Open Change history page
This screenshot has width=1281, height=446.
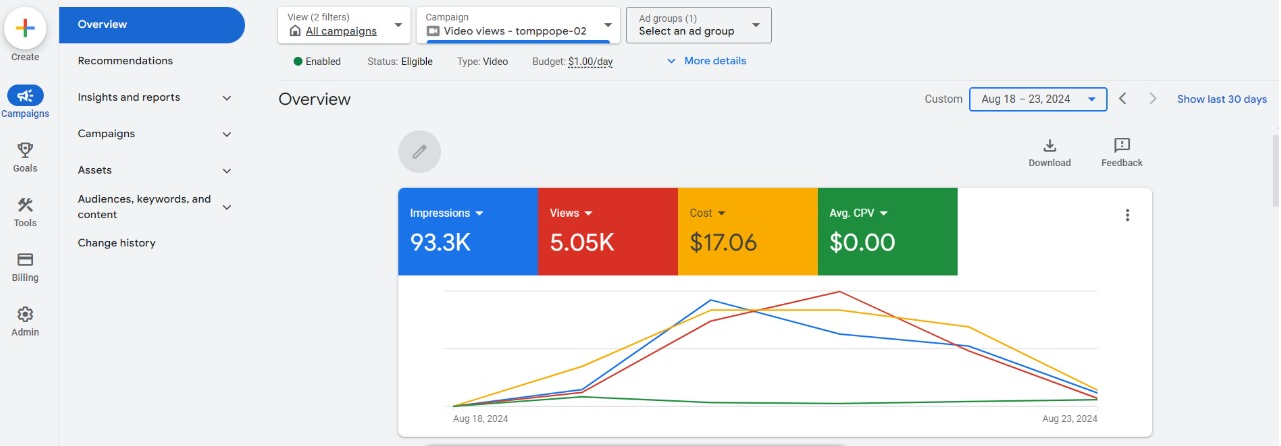click(x=116, y=243)
